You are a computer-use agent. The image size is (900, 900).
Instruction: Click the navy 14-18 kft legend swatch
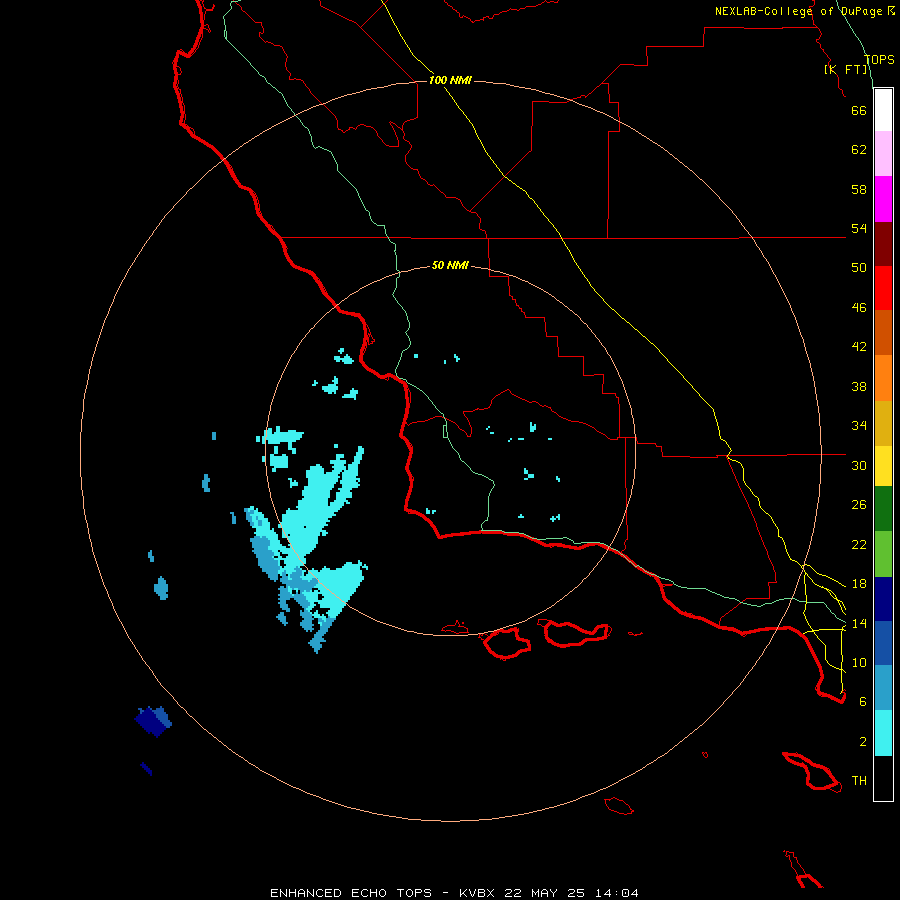point(883,599)
